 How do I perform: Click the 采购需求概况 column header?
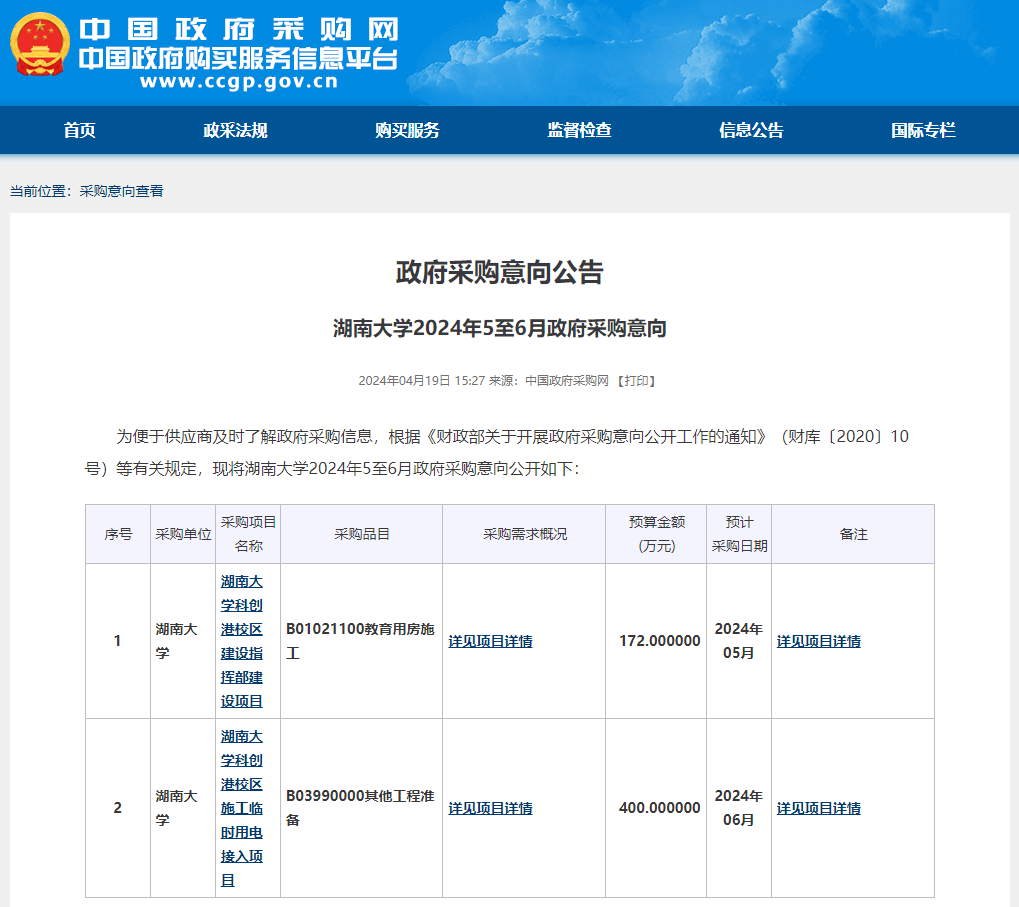pyautogui.click(x=524, y=534)
